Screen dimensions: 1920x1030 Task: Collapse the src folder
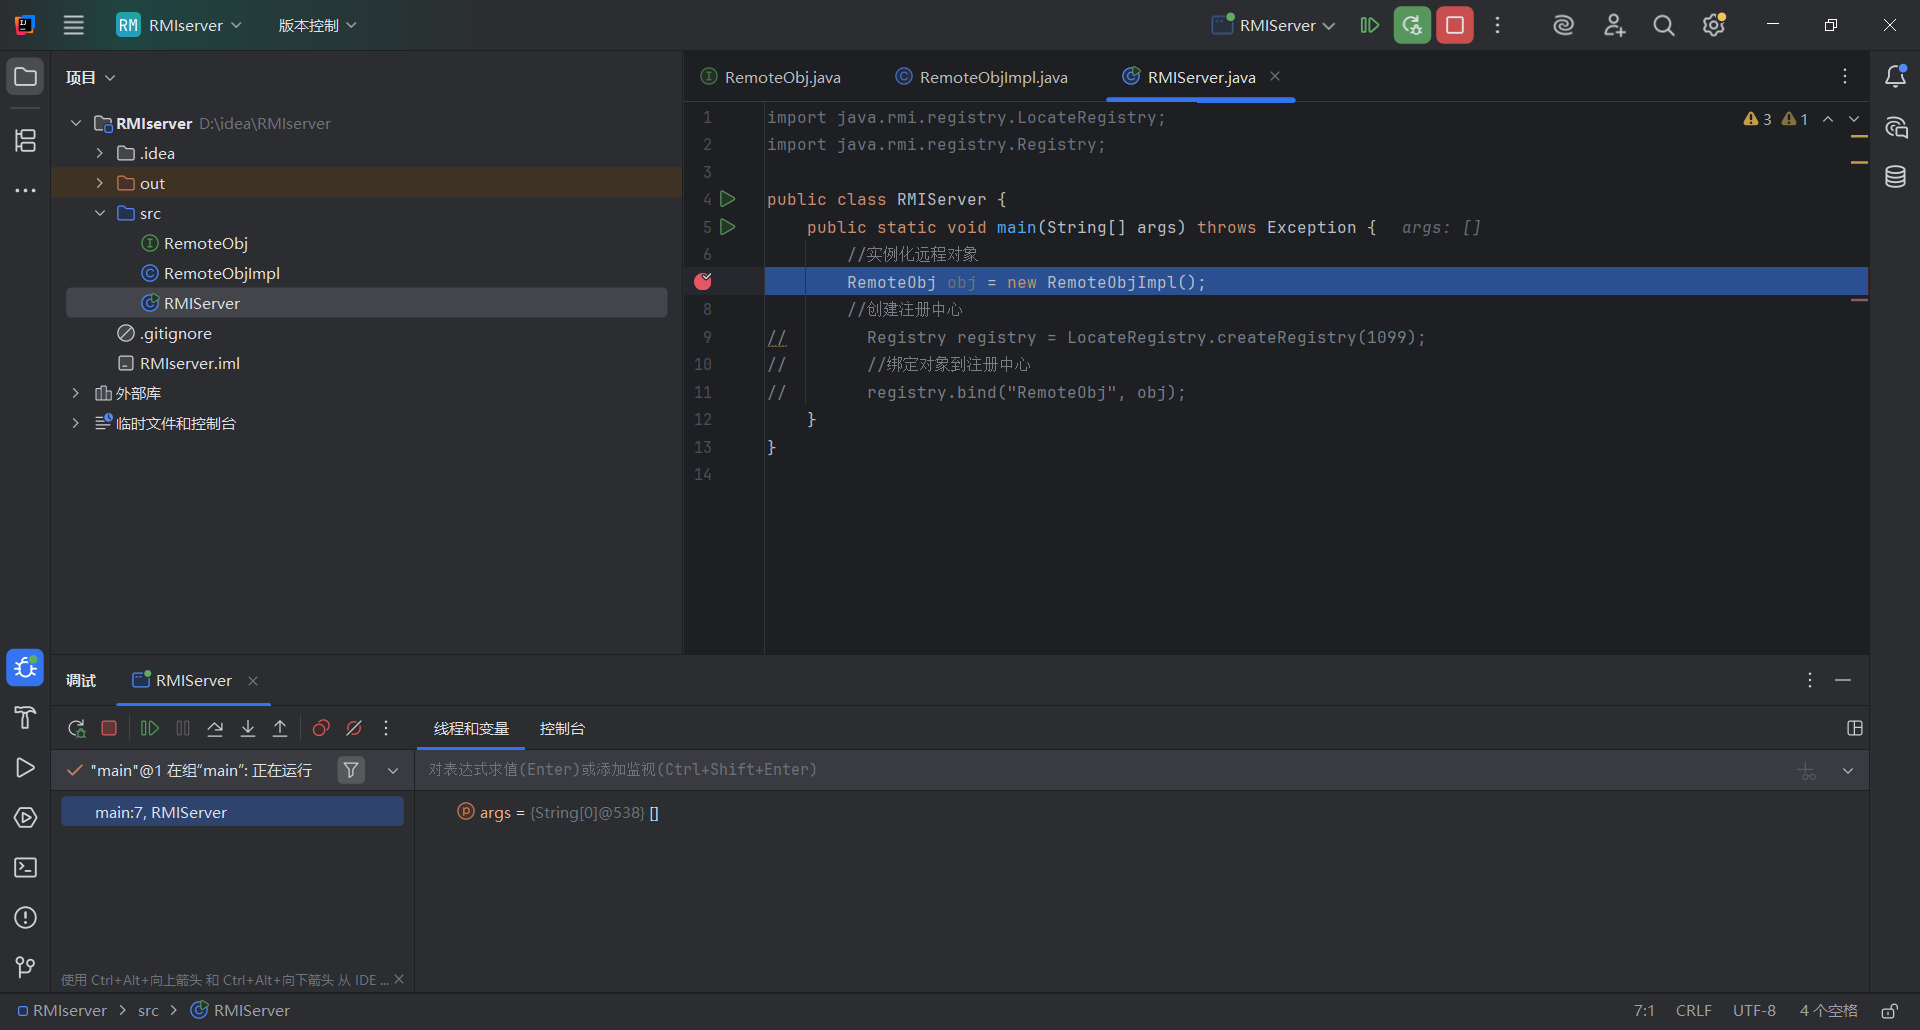[x=100, y=213]
